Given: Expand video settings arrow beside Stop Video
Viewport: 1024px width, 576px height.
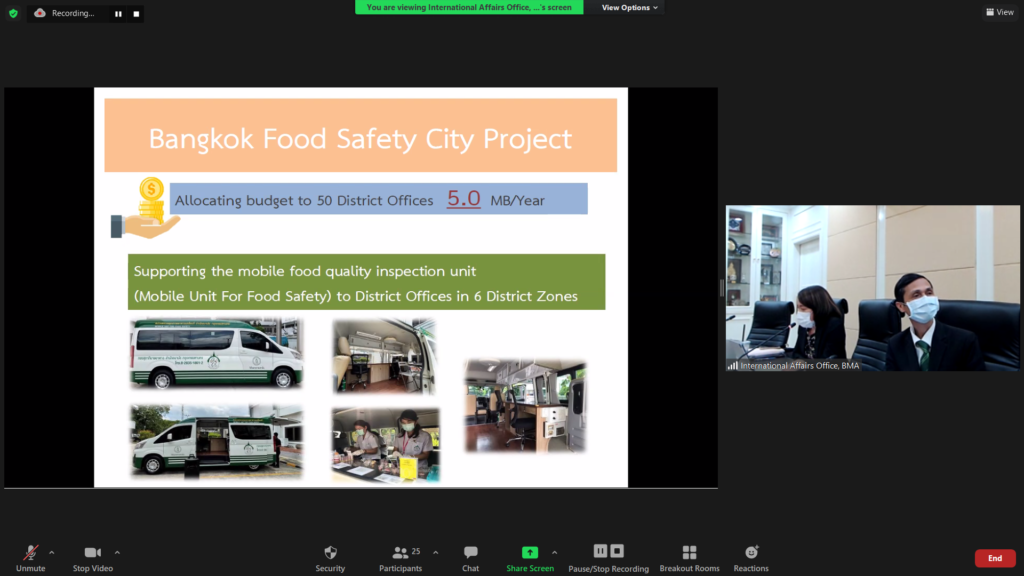Looking at the screenshot, I should [117, 552].
